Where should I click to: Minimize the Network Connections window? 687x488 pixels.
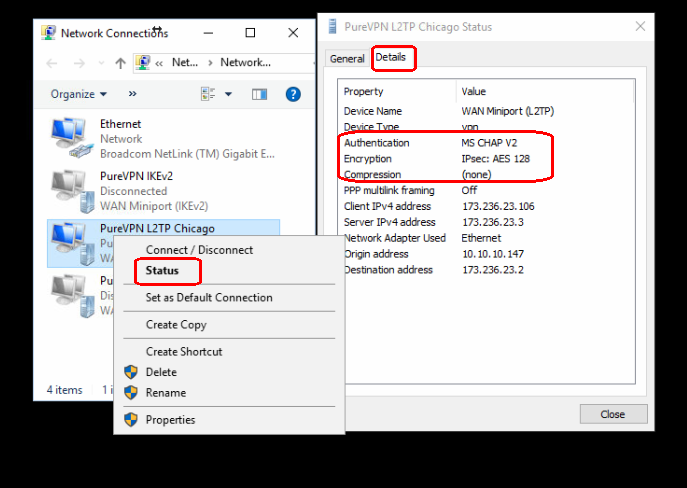click(x=208, y=33)
